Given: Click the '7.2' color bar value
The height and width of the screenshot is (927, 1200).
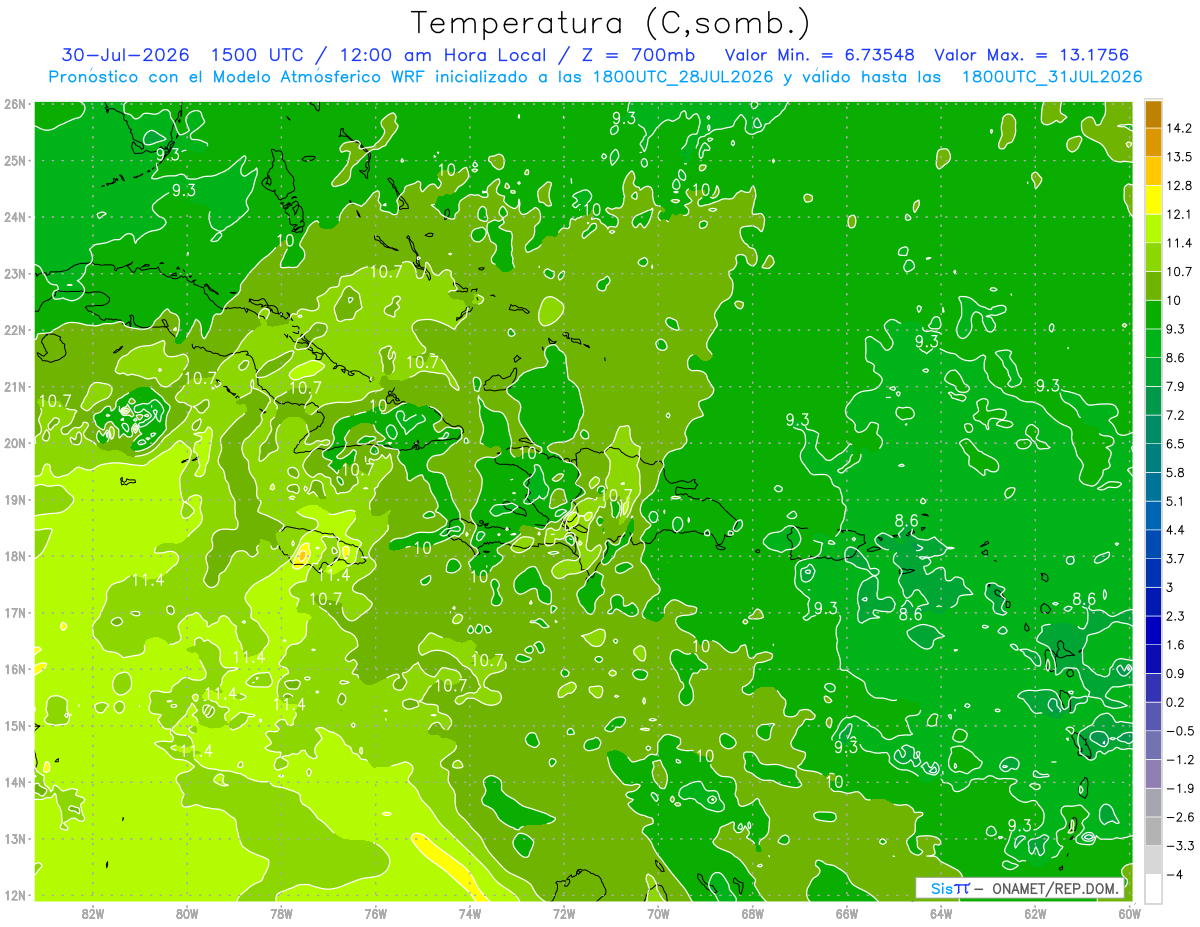Looking at the screenshot, I should [x=1176, y=415].
